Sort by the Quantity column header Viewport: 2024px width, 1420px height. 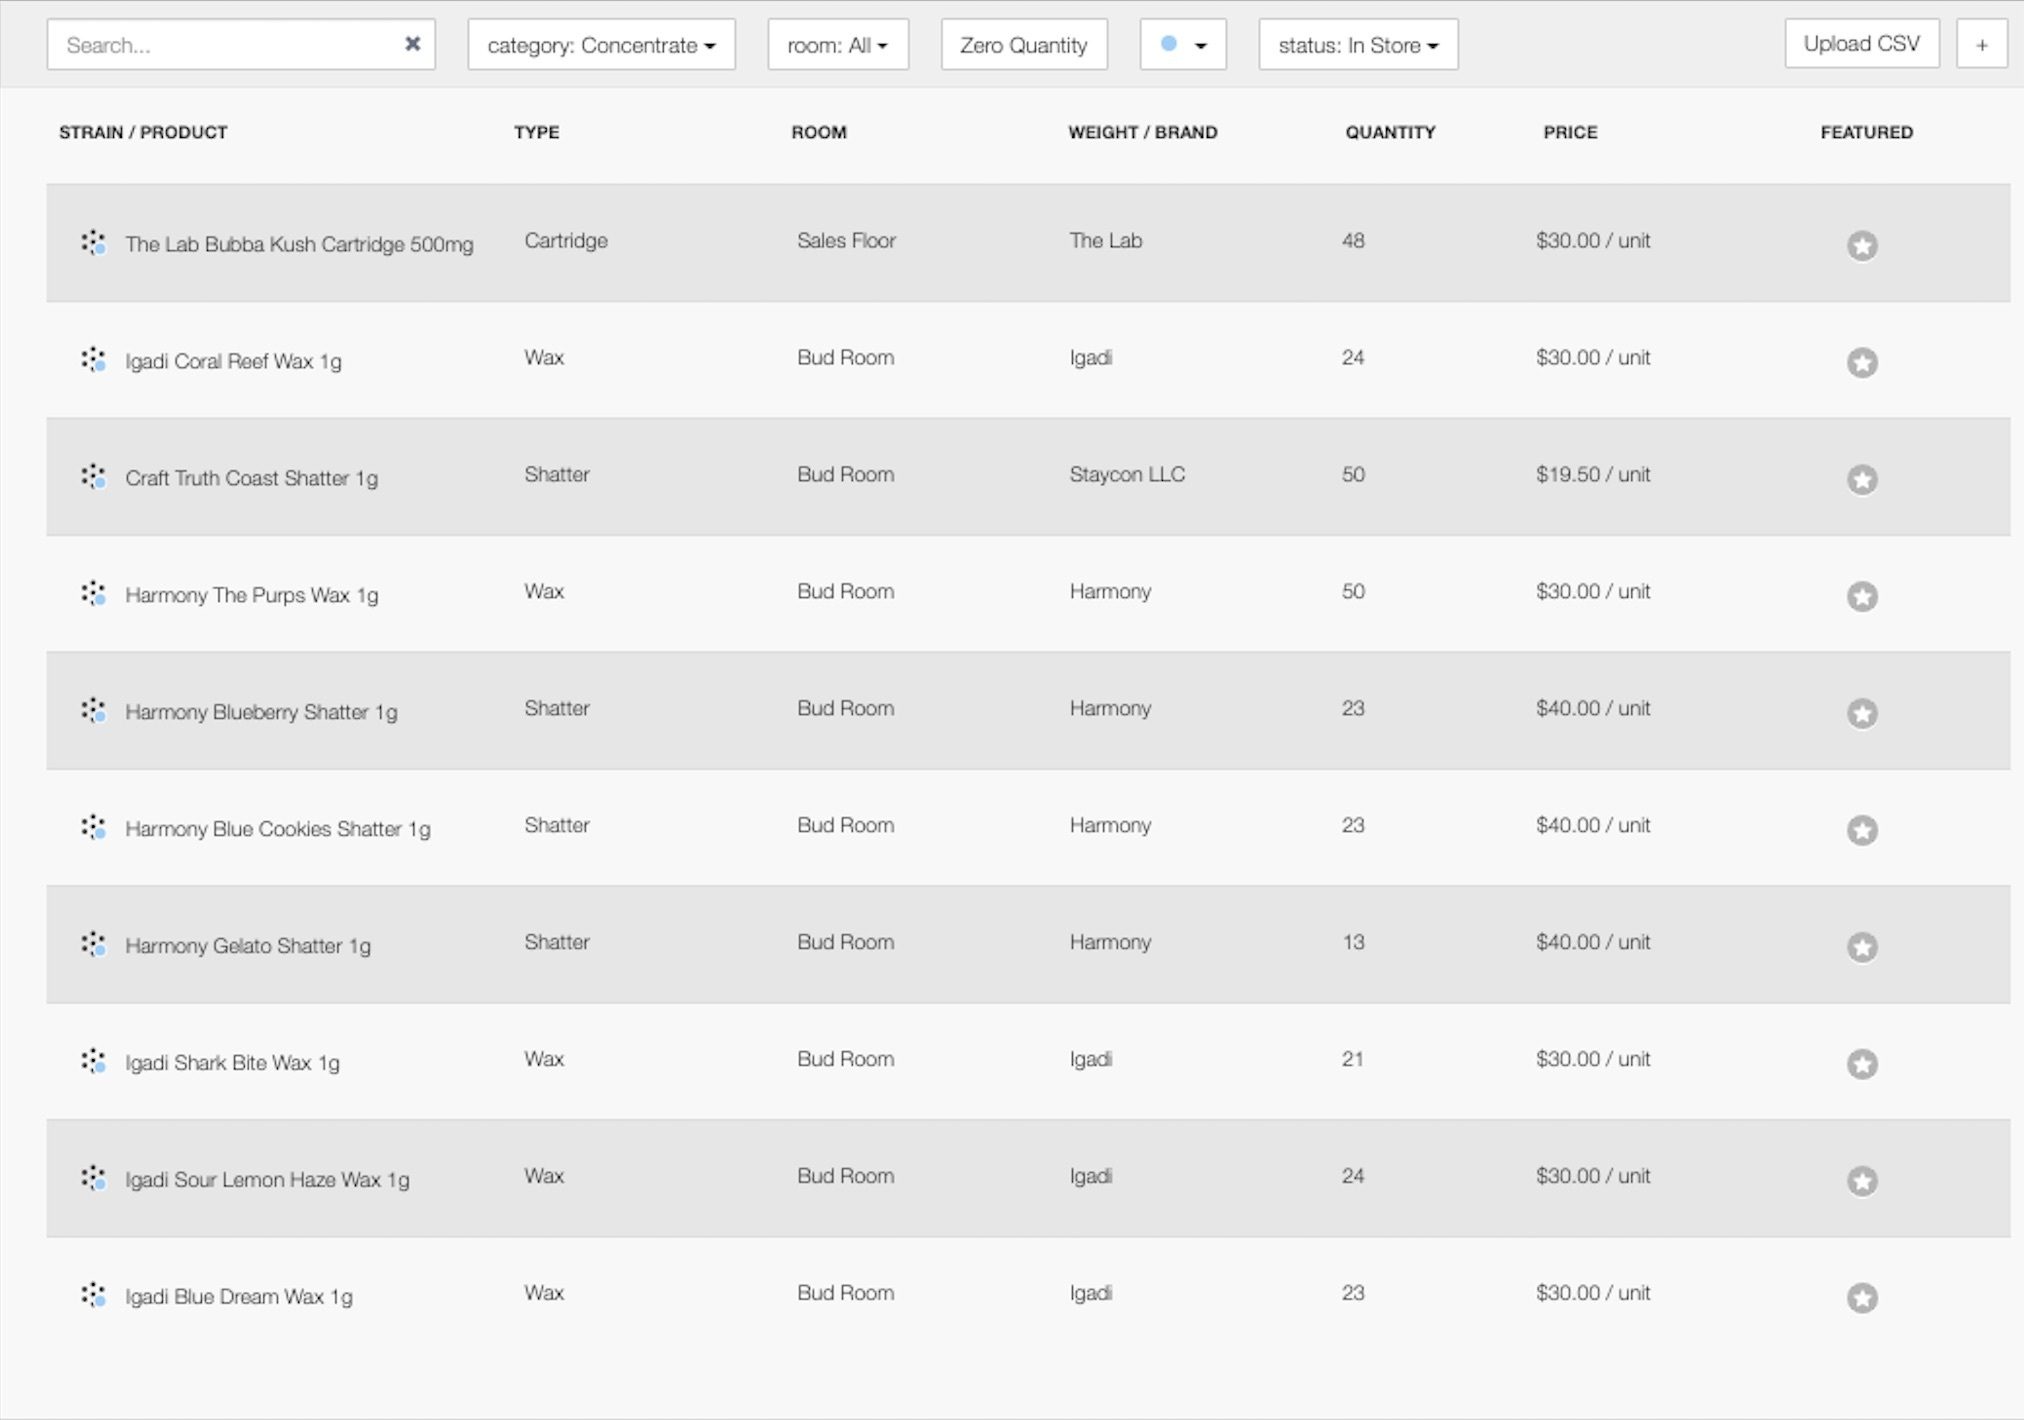pyautogui.click(x=1389, y=132)
